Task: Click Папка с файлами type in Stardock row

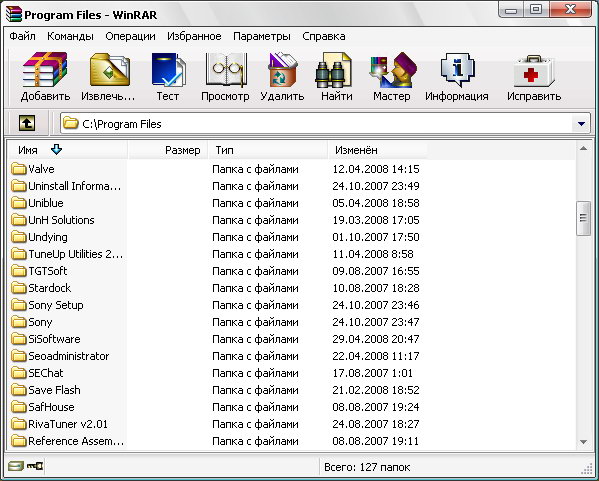Action: click(255, 288)
